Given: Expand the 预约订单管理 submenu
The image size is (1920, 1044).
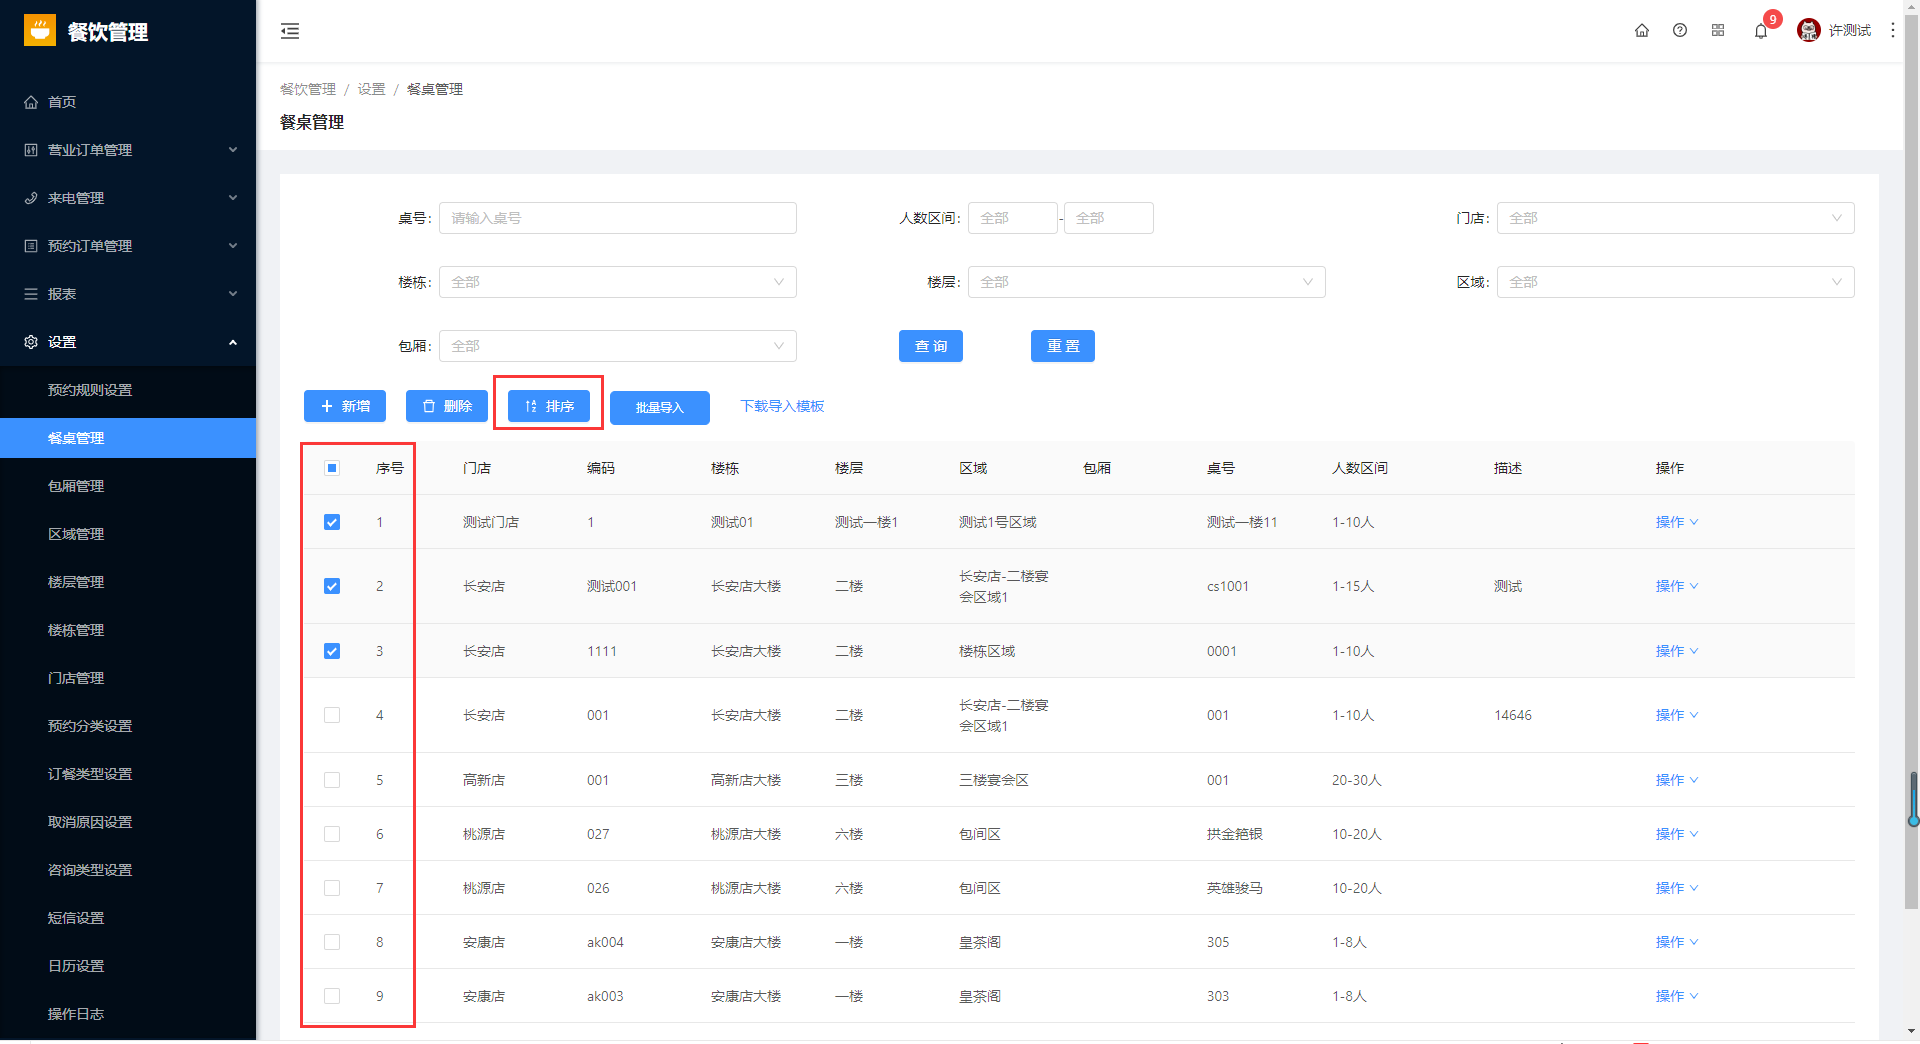Looking at the screenshot, I should coord(232,246).
